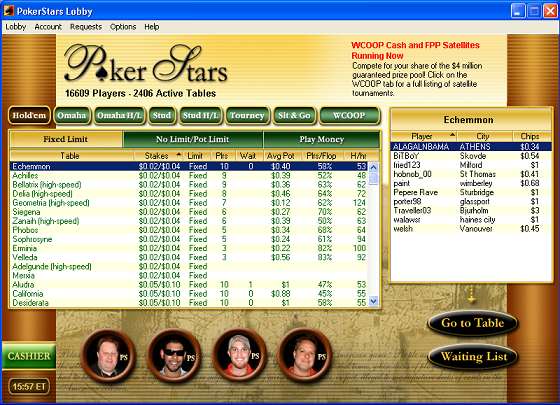The image size is (560, 405).
Task: Select the Aludra table row
Action: (189, 285)
